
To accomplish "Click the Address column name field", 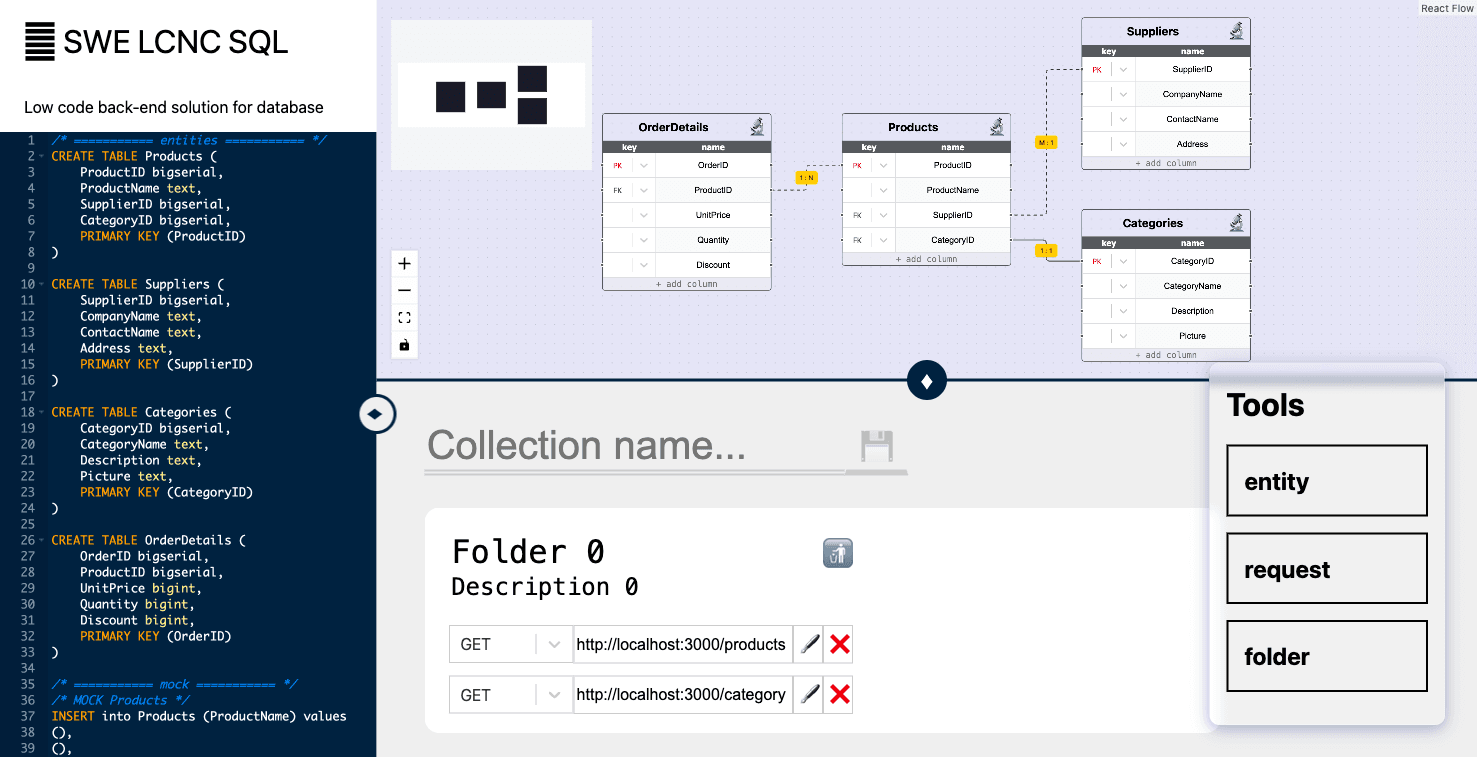I will (1193, 144).
